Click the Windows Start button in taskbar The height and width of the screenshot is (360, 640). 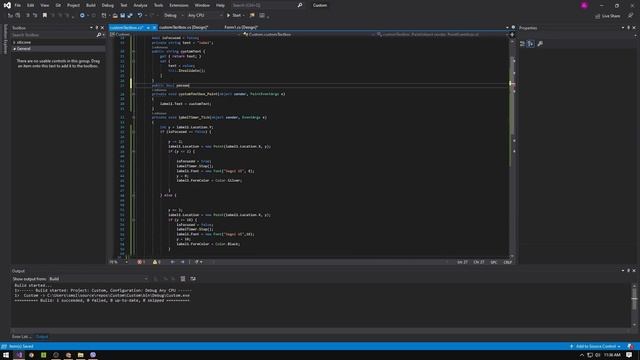pyautogui.click(x=6, y=355)
